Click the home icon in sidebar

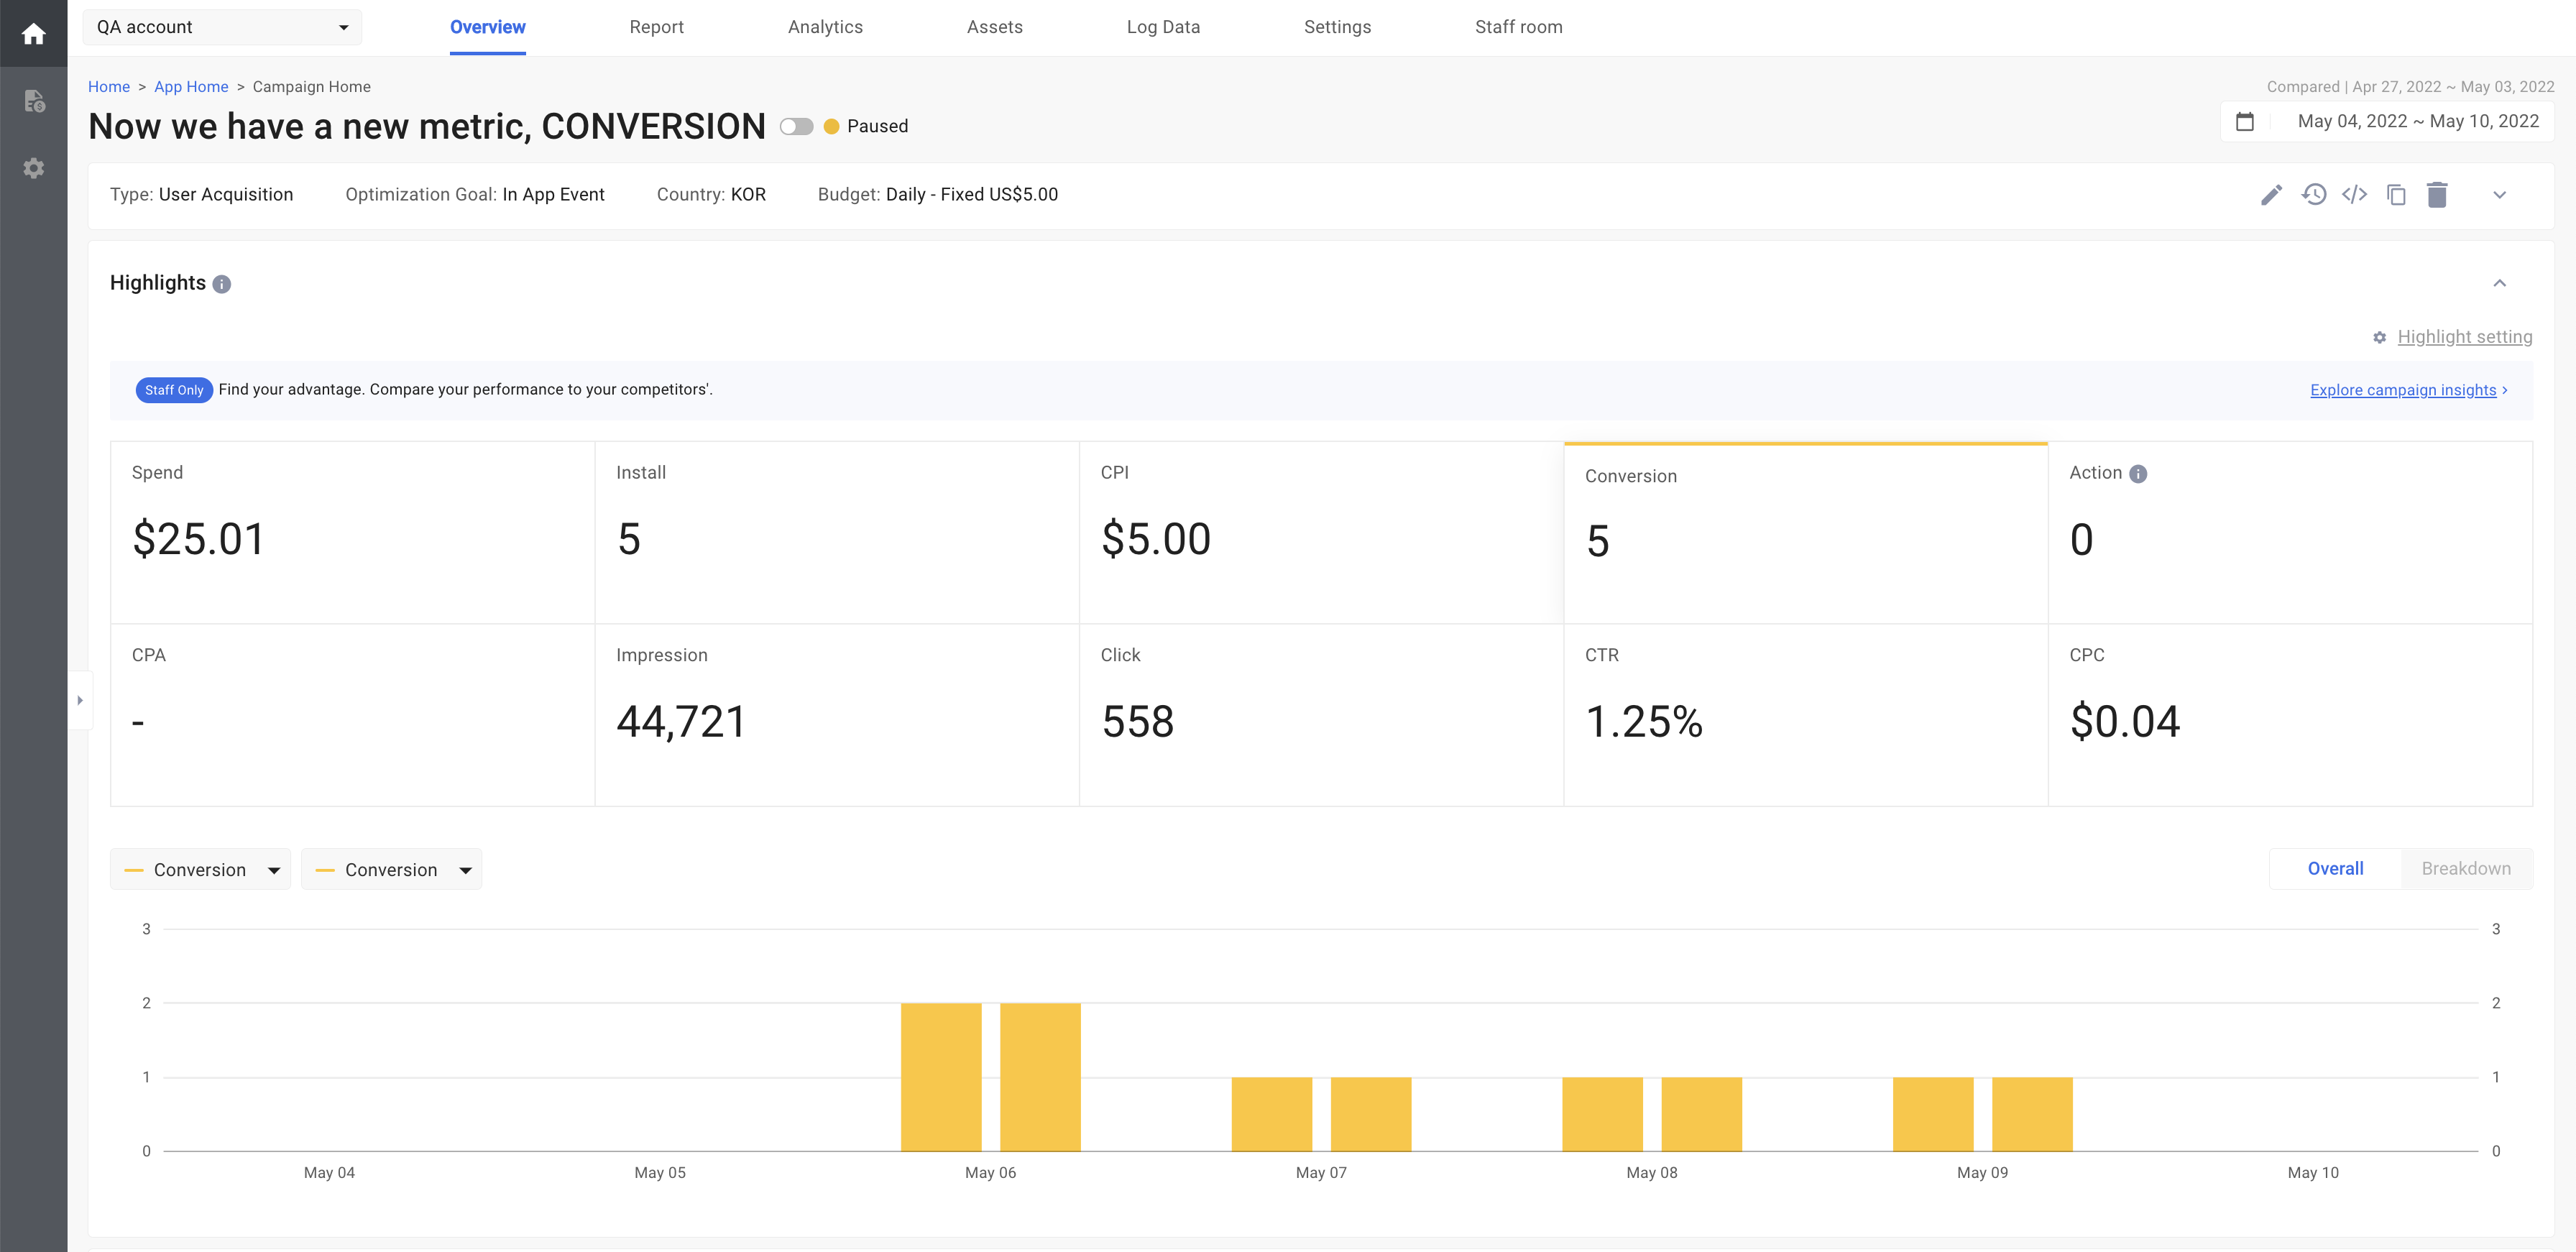pos(33,34)
